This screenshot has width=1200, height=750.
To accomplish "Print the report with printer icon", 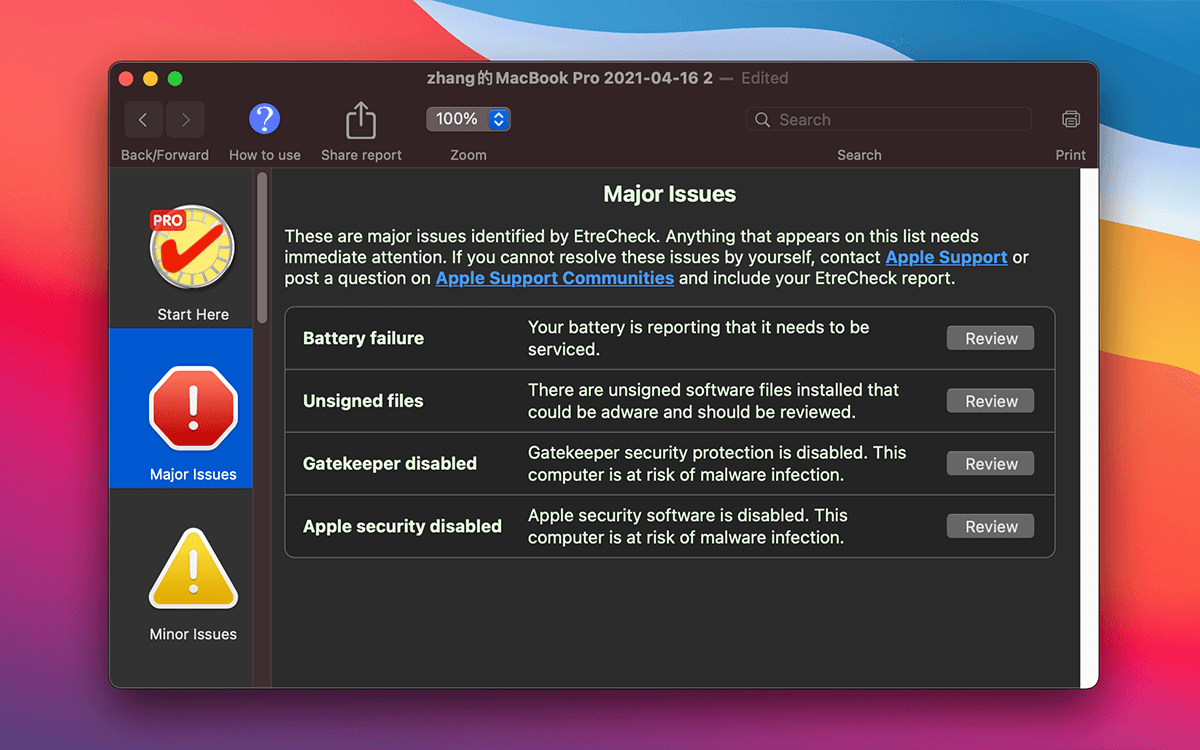I will tap(1071, 120).
